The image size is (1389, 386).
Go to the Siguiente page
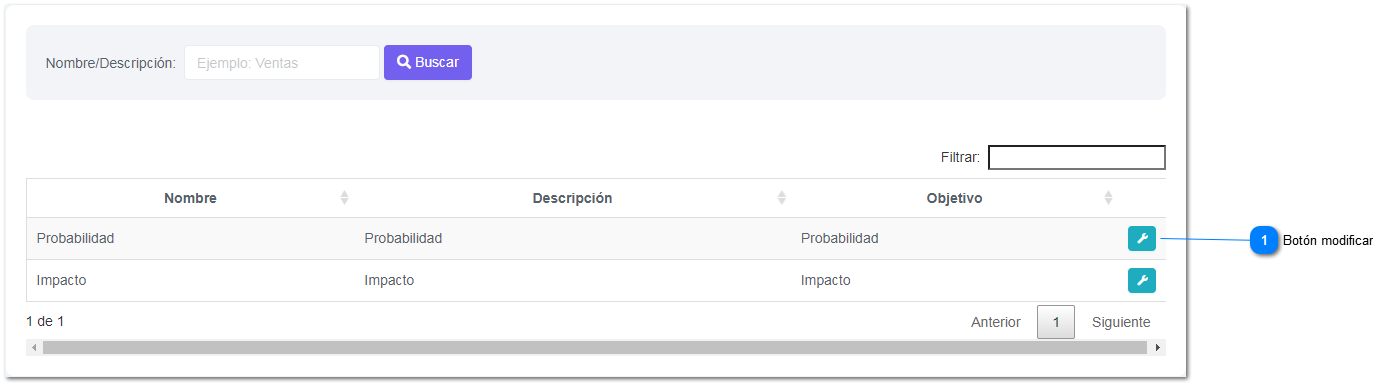tap(1121, 322)
